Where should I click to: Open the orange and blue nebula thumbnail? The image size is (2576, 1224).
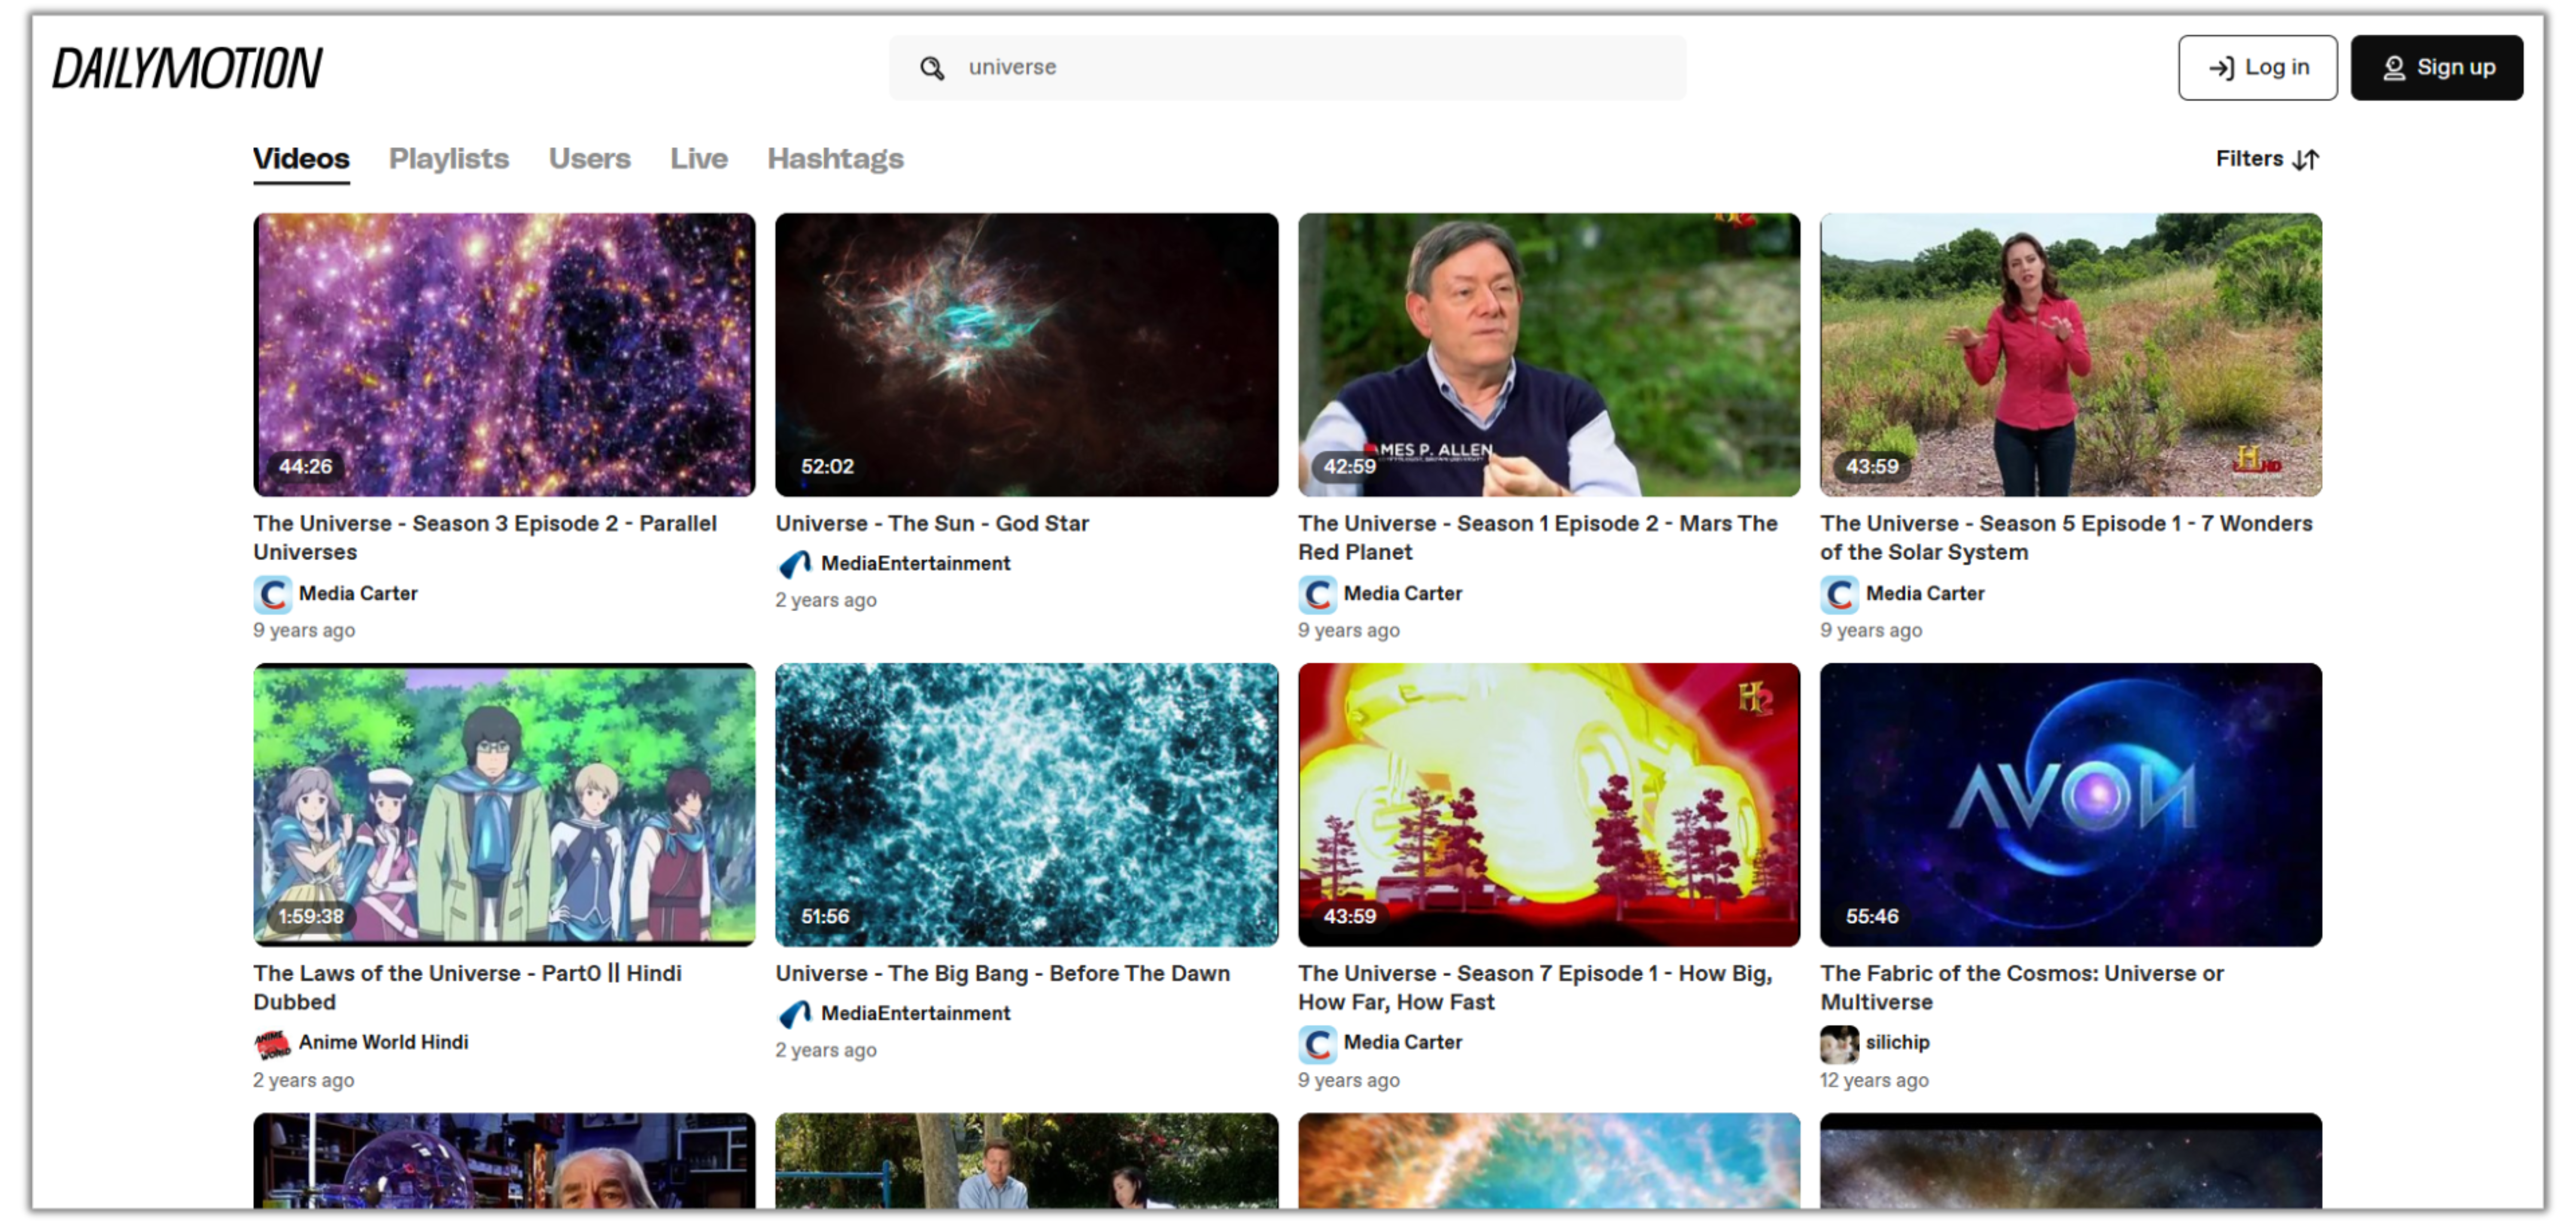[1549, 1160]
